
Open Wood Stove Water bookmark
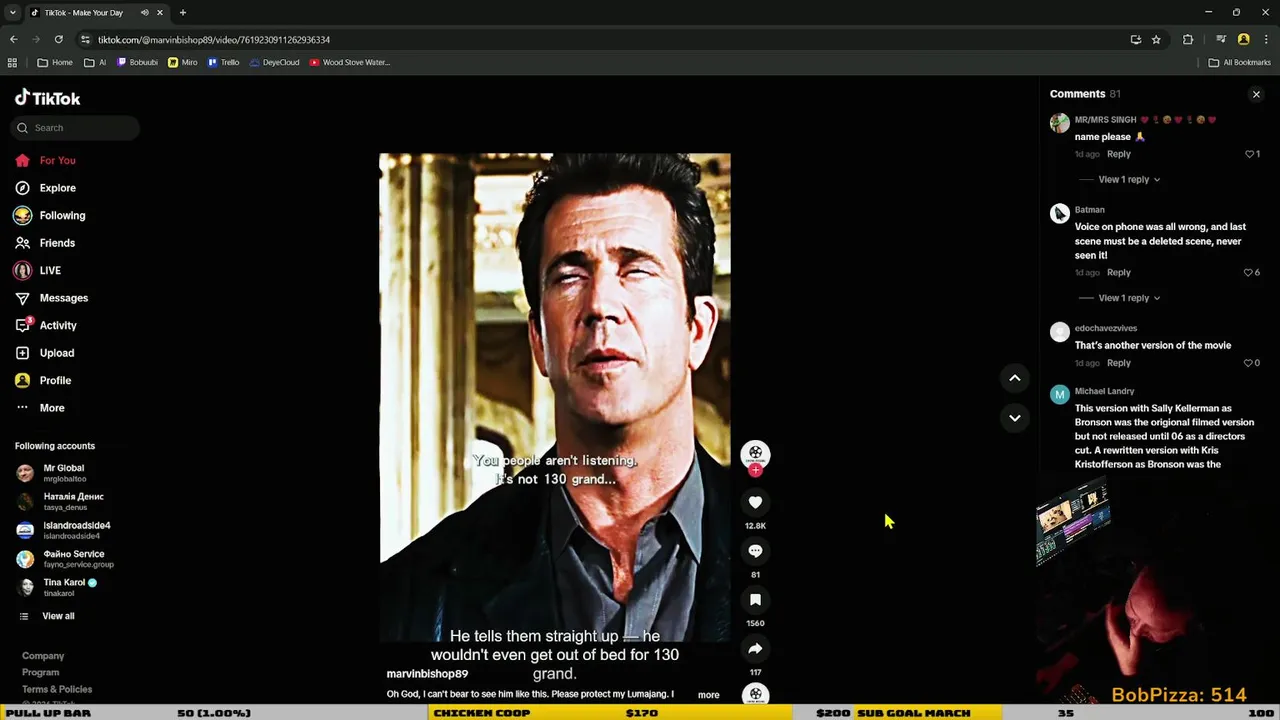(349, 62)
